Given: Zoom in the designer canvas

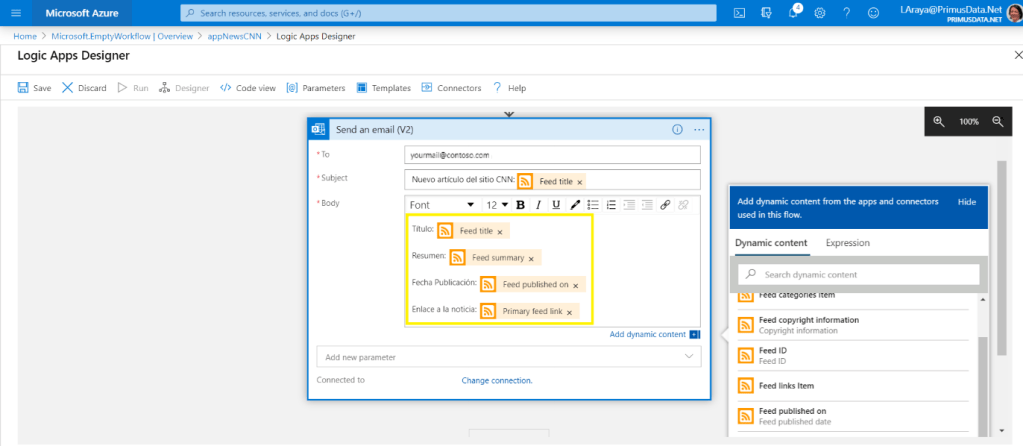Looking at the screenshot, I should point(939,121).
